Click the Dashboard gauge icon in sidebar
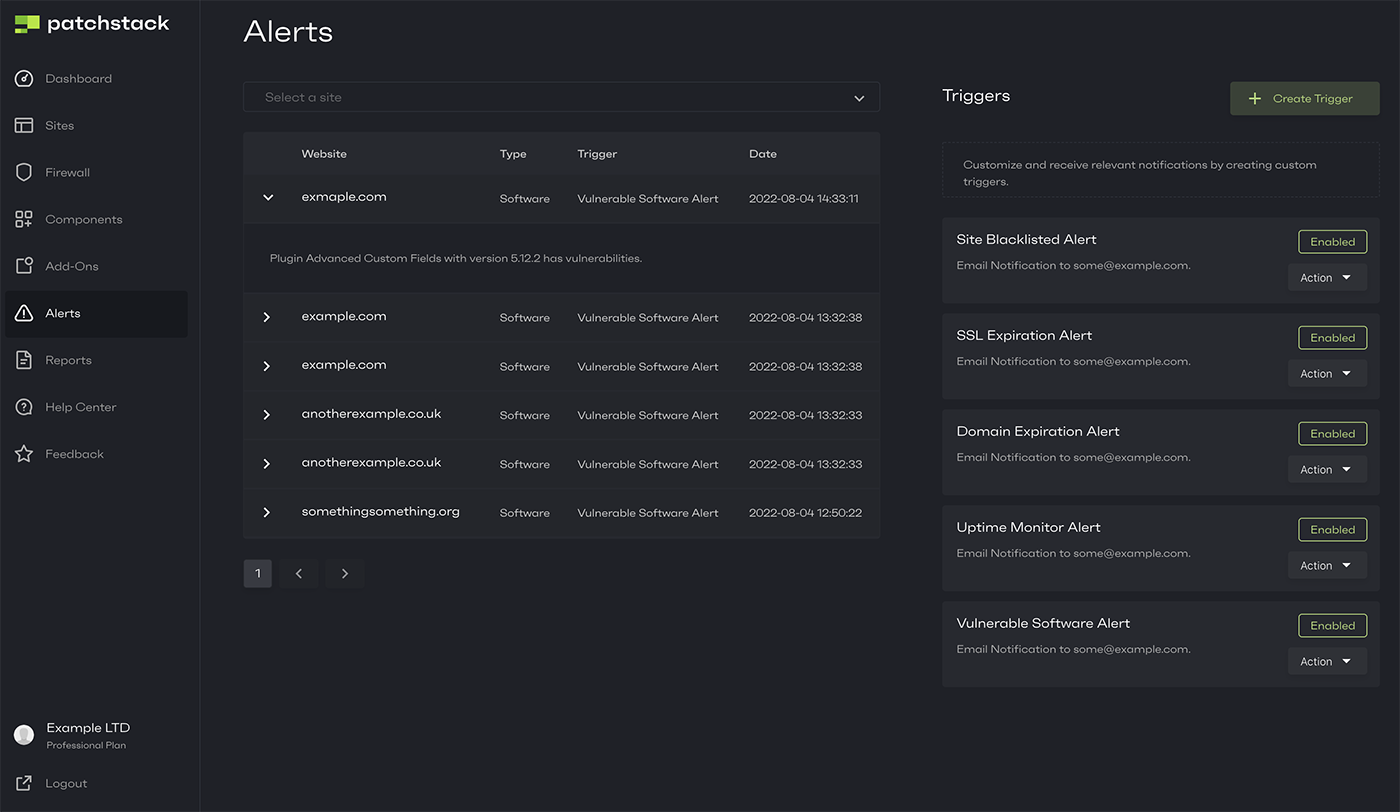 pos(24,79)
